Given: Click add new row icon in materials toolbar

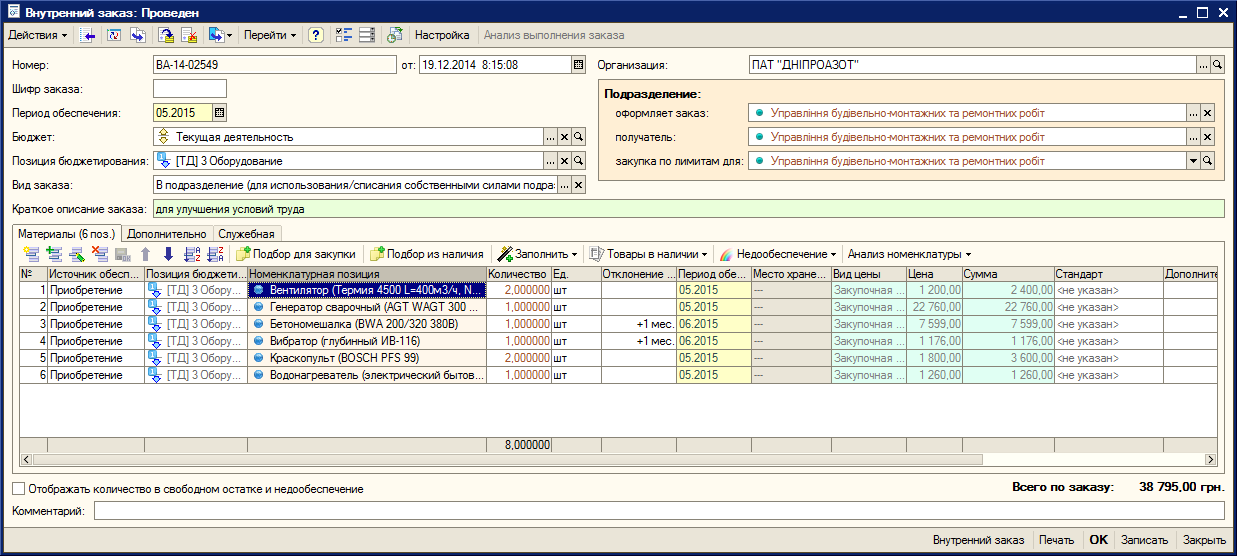Looking at the screenshot, I should coord(30,254).
